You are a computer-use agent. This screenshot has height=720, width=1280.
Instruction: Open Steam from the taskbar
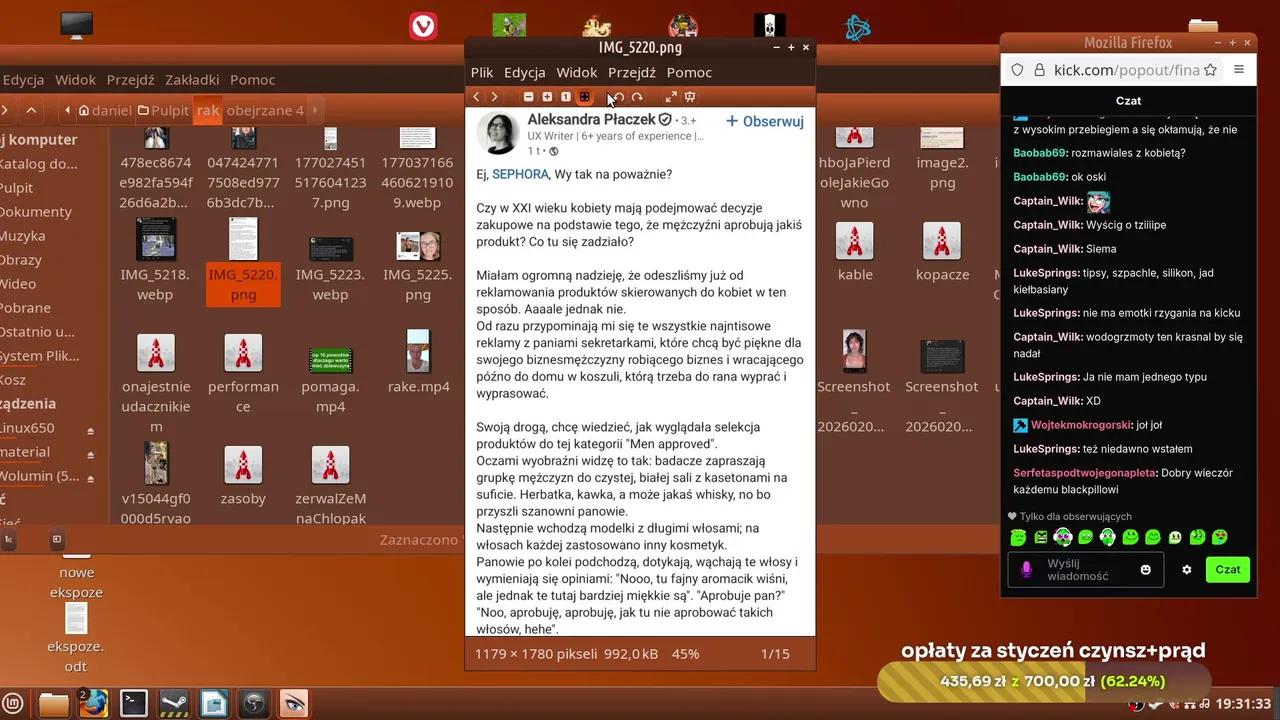click(x=174, y=704)
